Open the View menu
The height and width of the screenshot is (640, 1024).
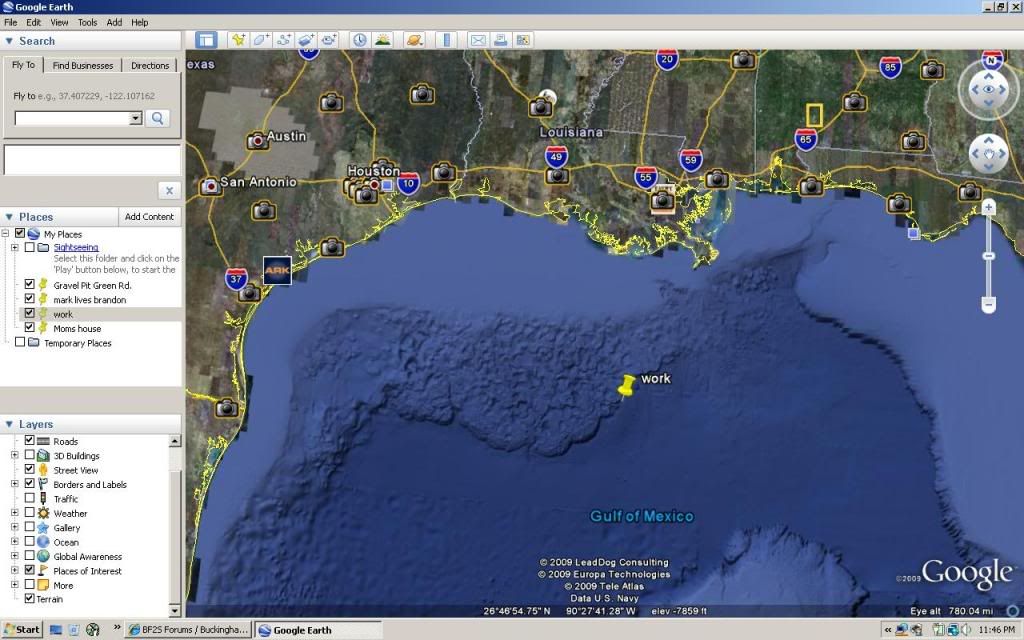tap(59, 22)
